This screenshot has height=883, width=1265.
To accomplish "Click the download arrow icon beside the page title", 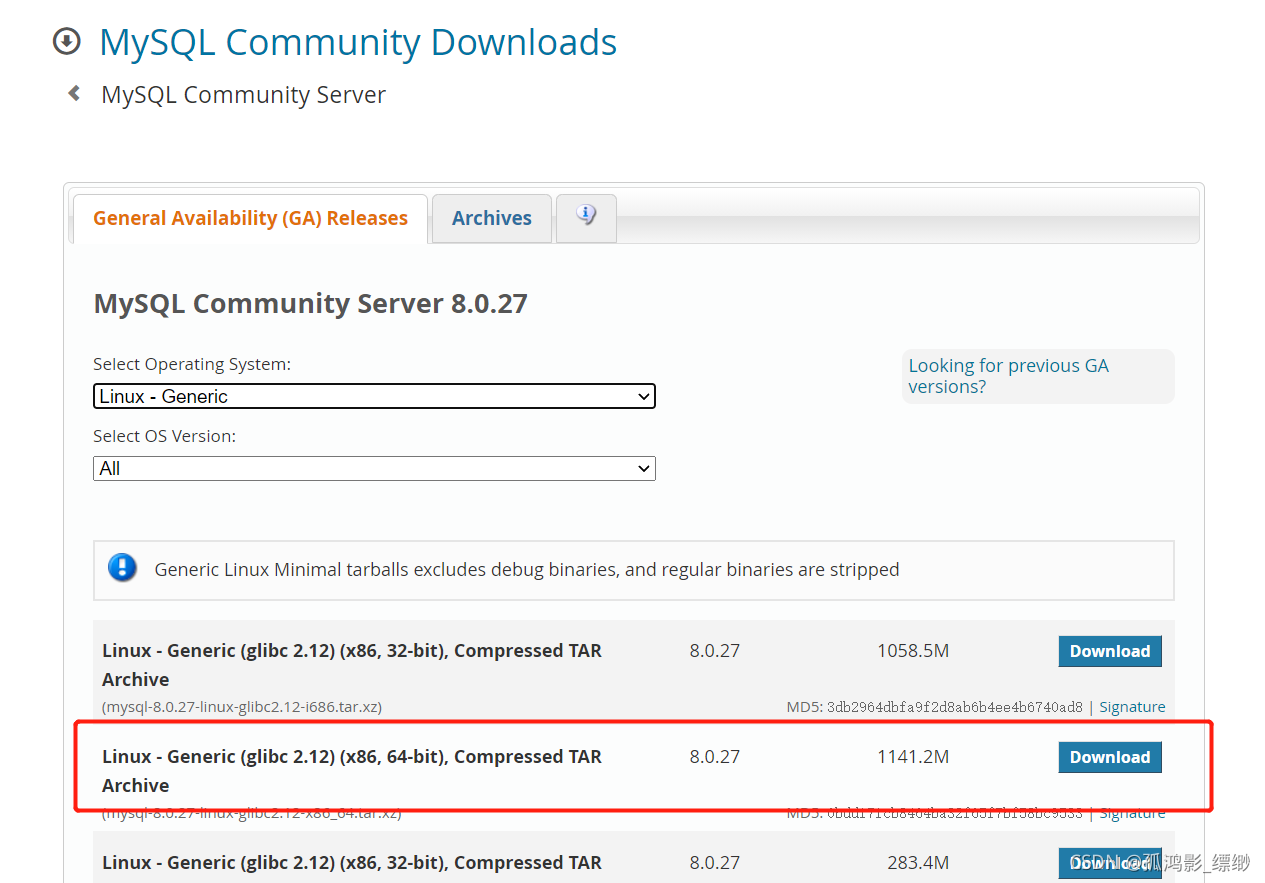I will tap(66, 41).
